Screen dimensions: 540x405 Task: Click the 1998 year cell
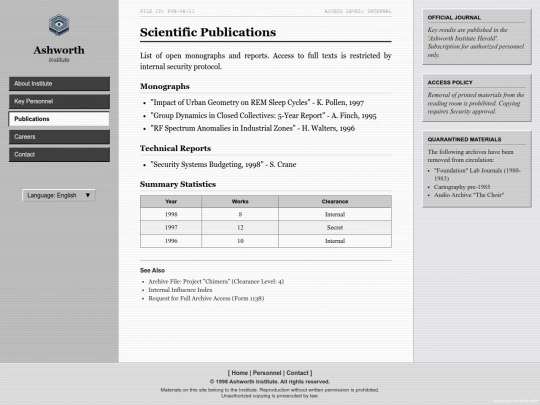click(171, 214)
